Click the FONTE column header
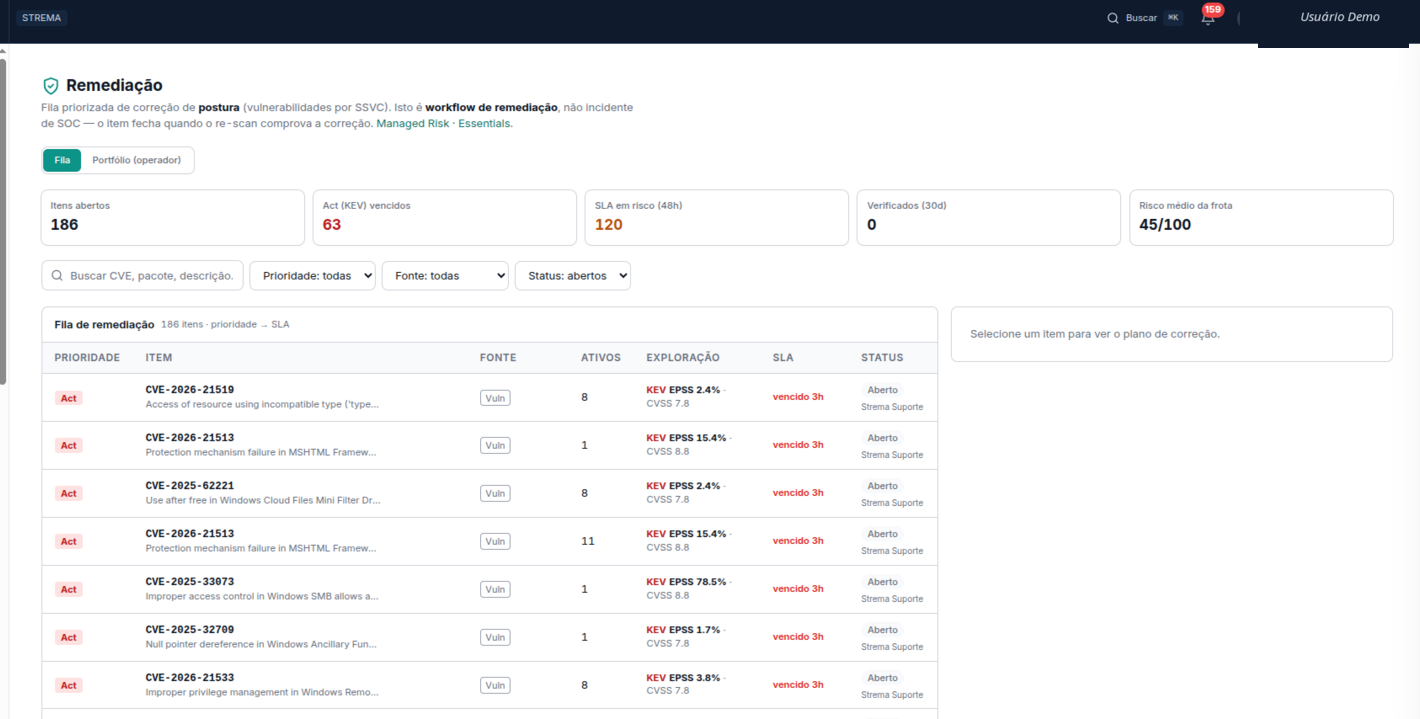 tap(498, 358)
